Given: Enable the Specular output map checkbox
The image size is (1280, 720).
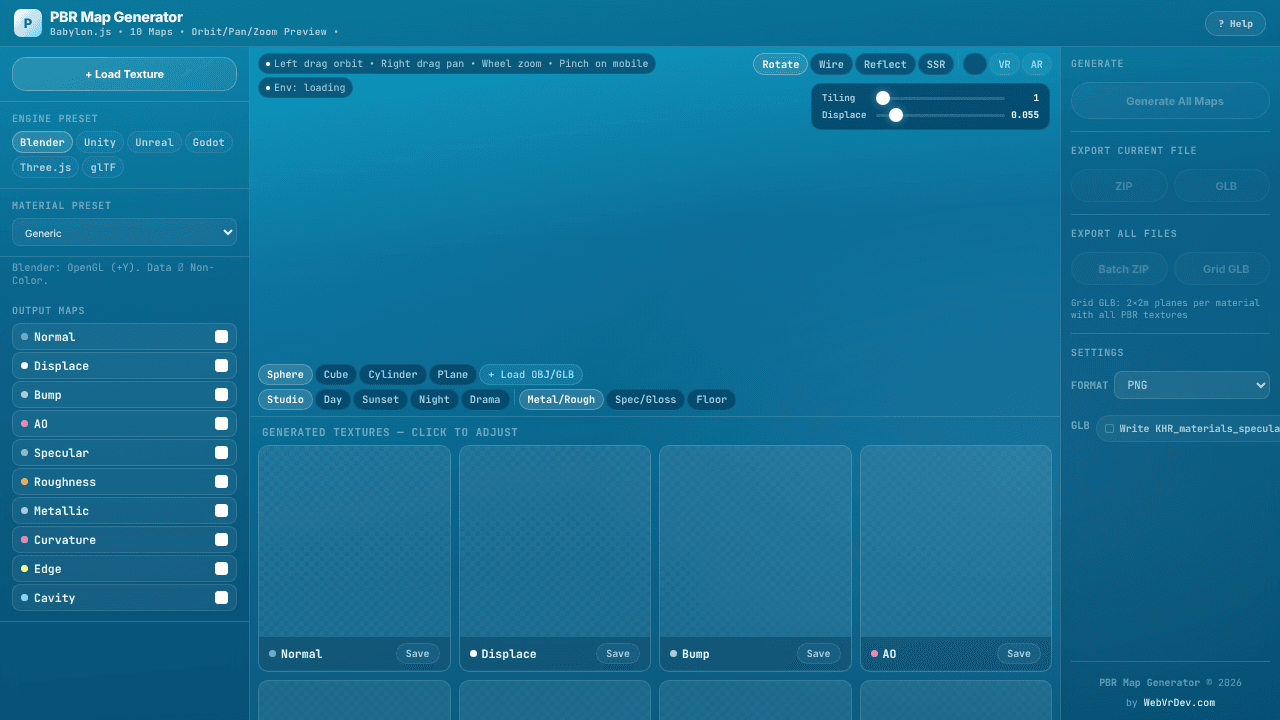Looking at the screenshot, I should click(x=221, y=453).
